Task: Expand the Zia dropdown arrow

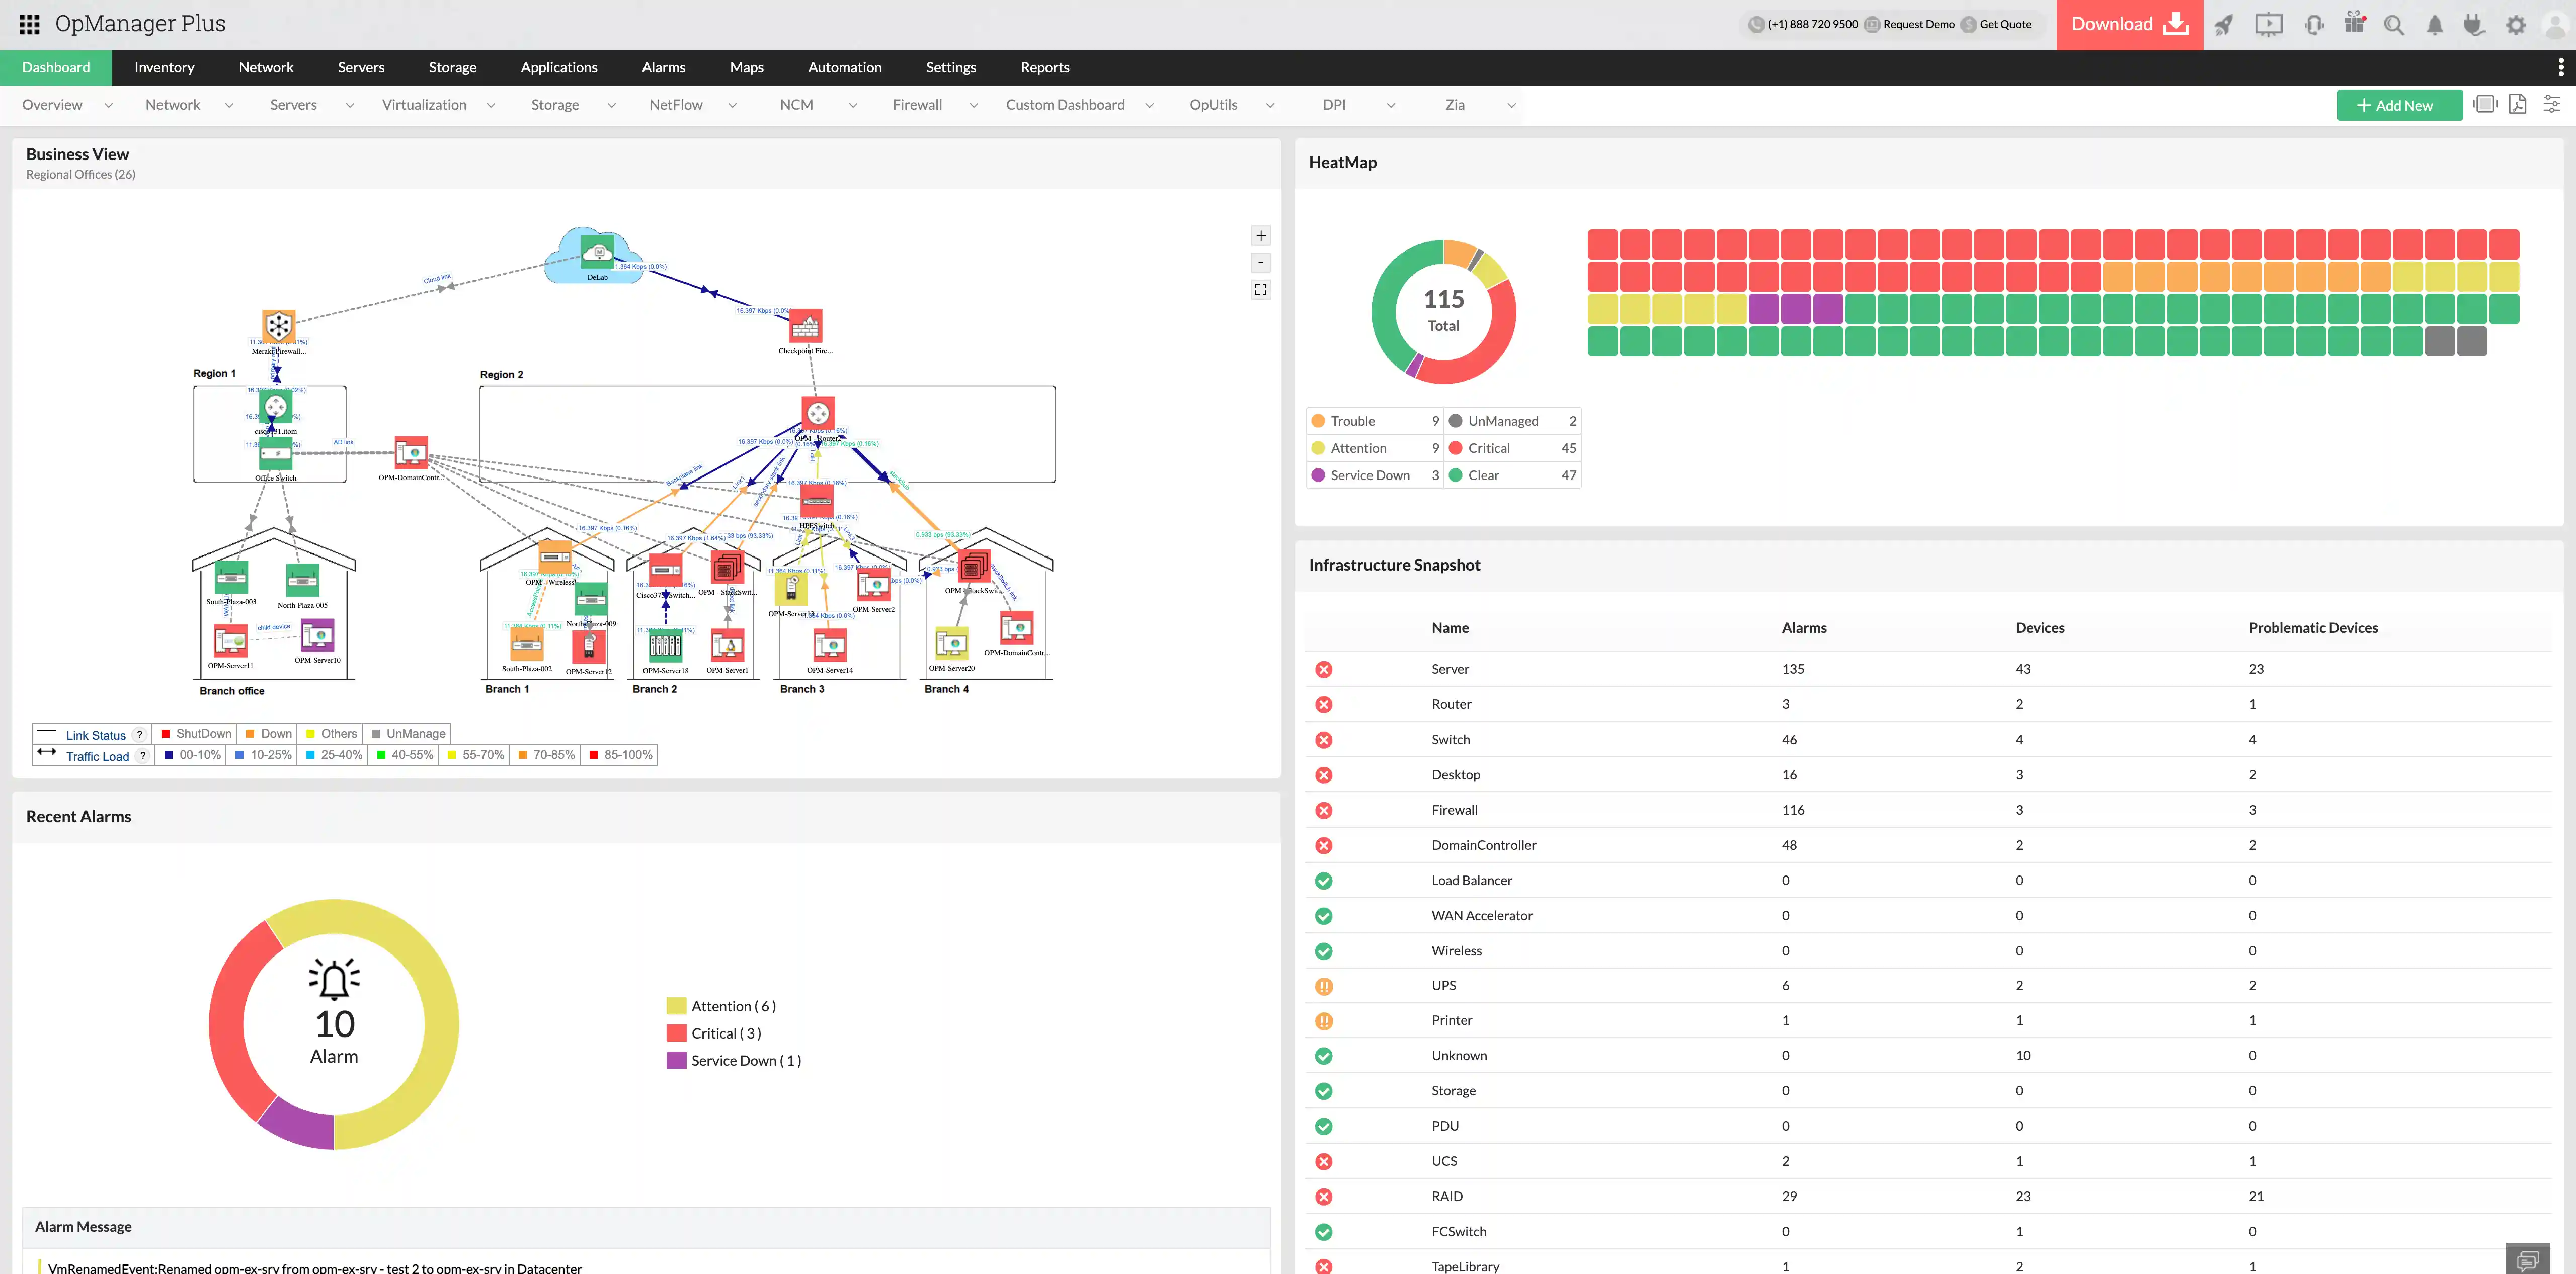Action: click(1511, 105)
